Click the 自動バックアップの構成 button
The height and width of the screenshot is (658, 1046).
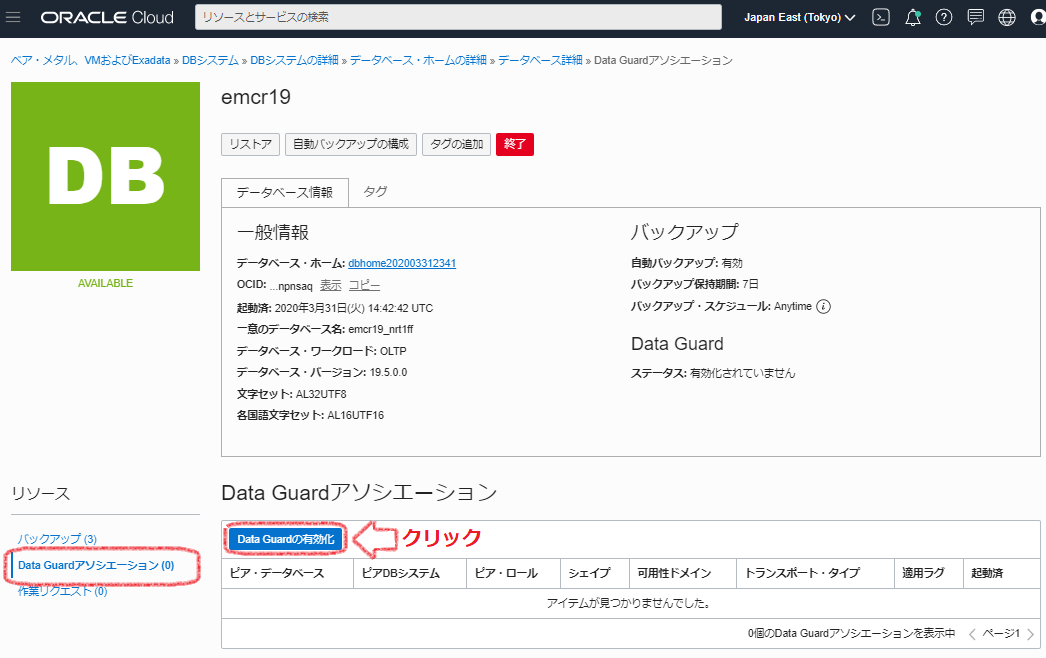tap(351, 144)
